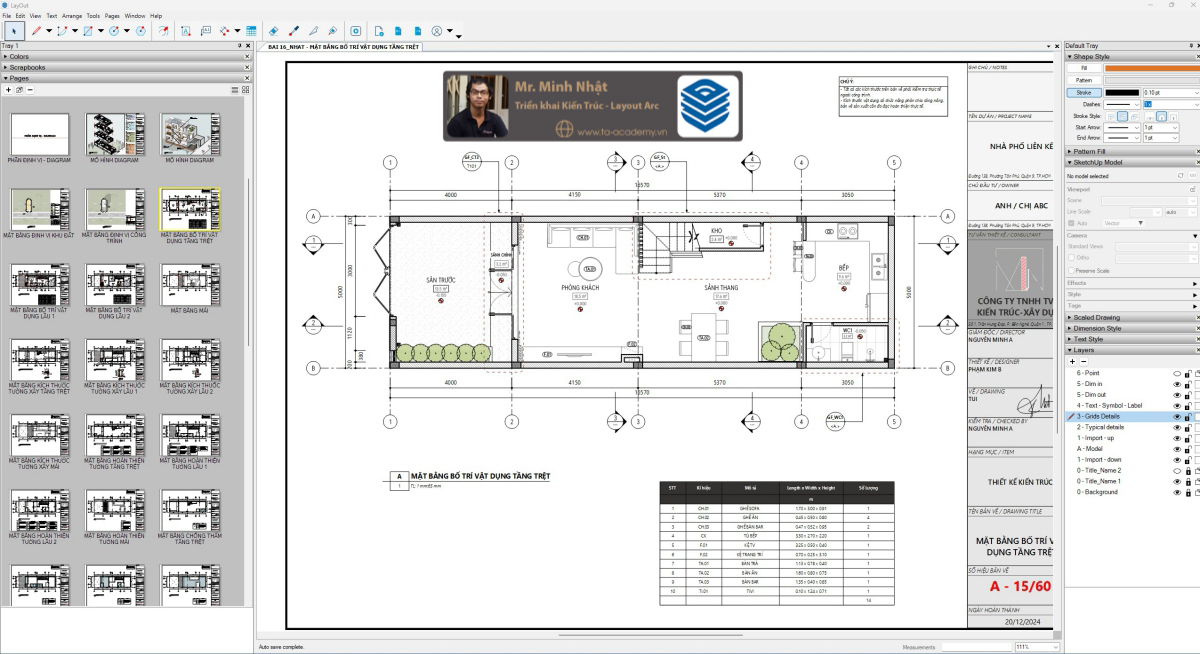Viewport: 1200px width, 654px height.
Task: Switch Pages panel to list view
Action: coord(235,90)
